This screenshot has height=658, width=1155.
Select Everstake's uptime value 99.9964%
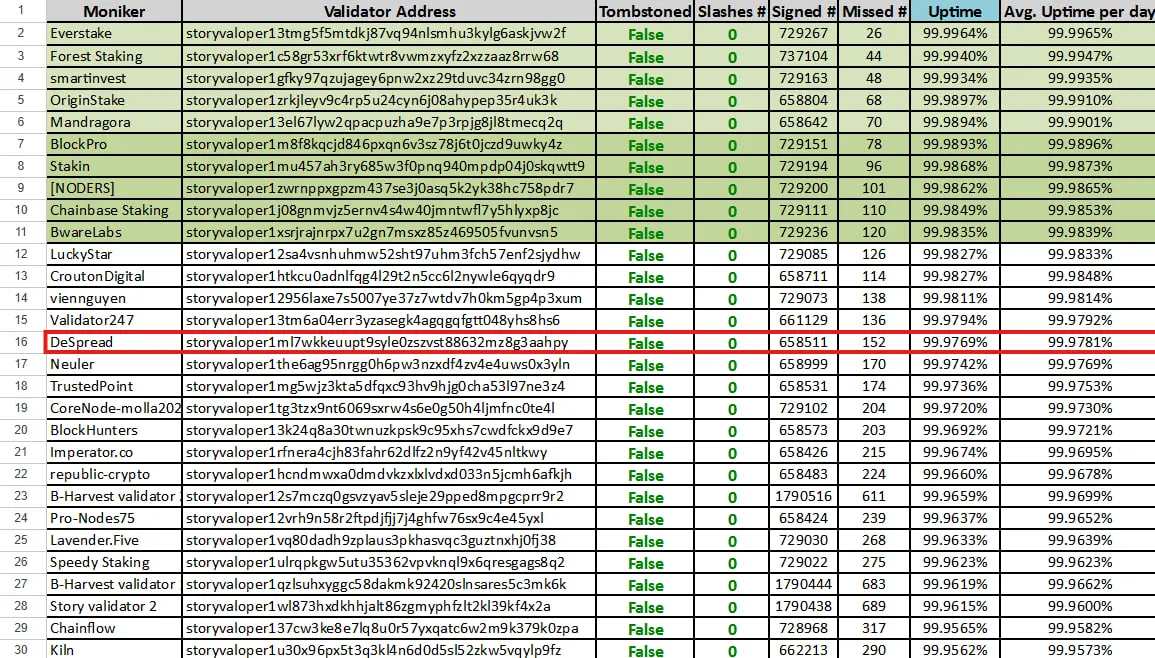(955, 33)
